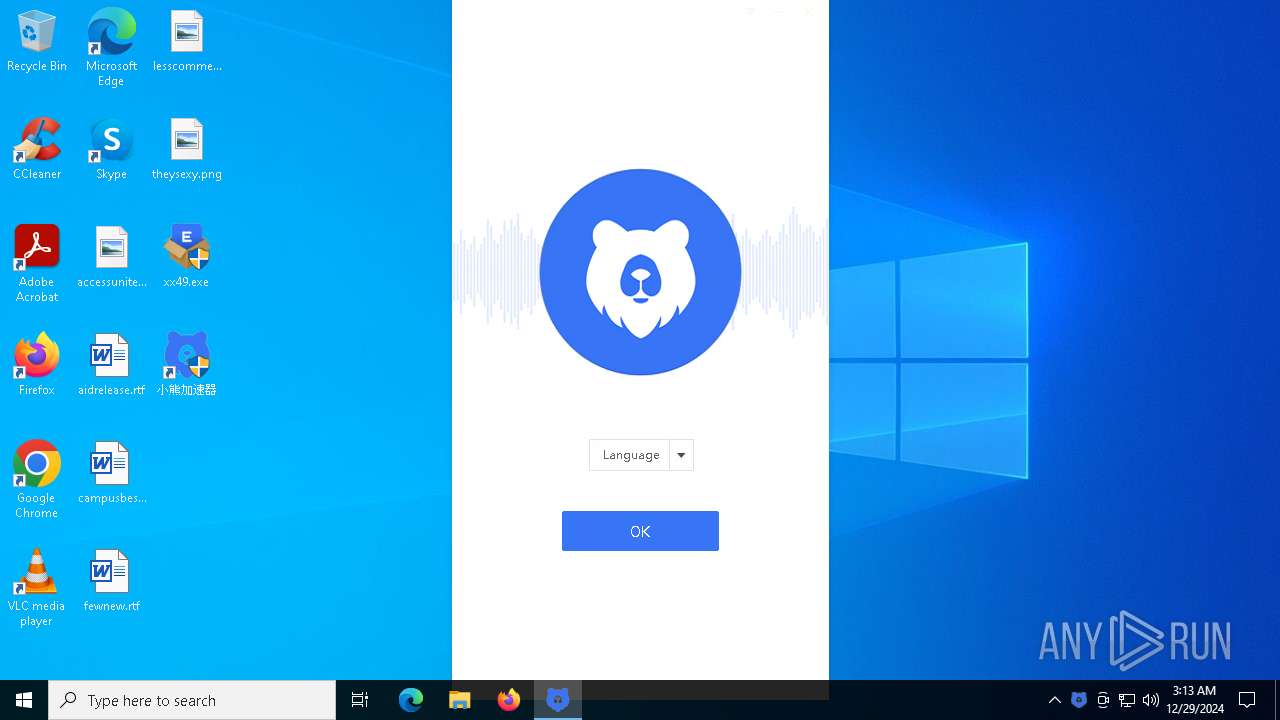The image size is (1280, 720).
Task: Select the Microsoft Edge desktop shortcut
Action: [x=111, y=48]
